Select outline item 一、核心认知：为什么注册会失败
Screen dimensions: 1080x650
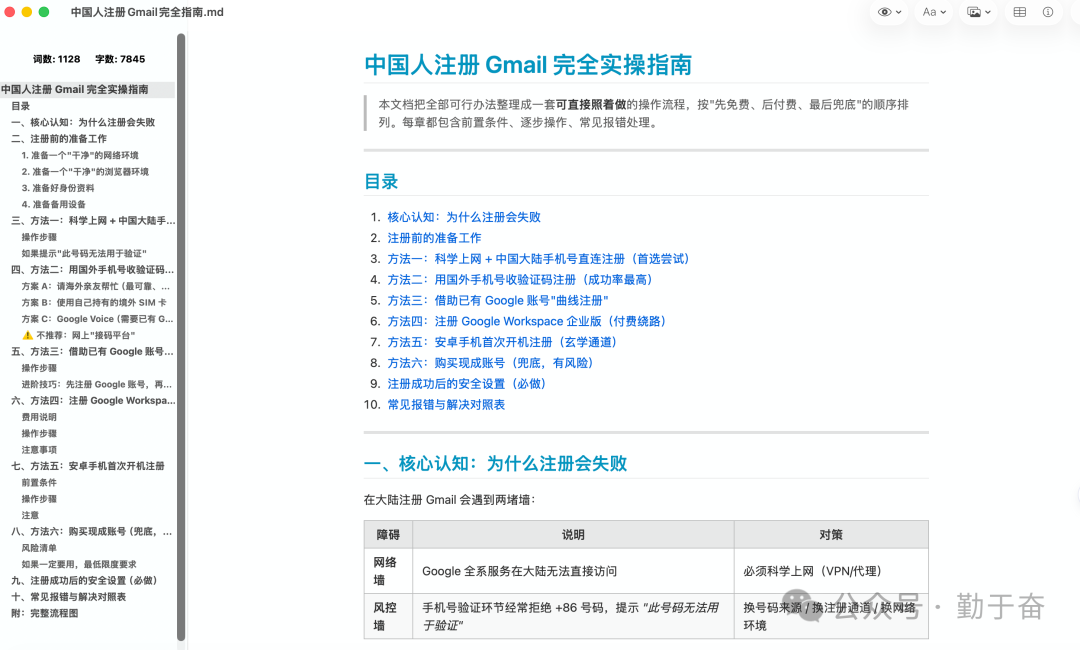coord(83,123)
